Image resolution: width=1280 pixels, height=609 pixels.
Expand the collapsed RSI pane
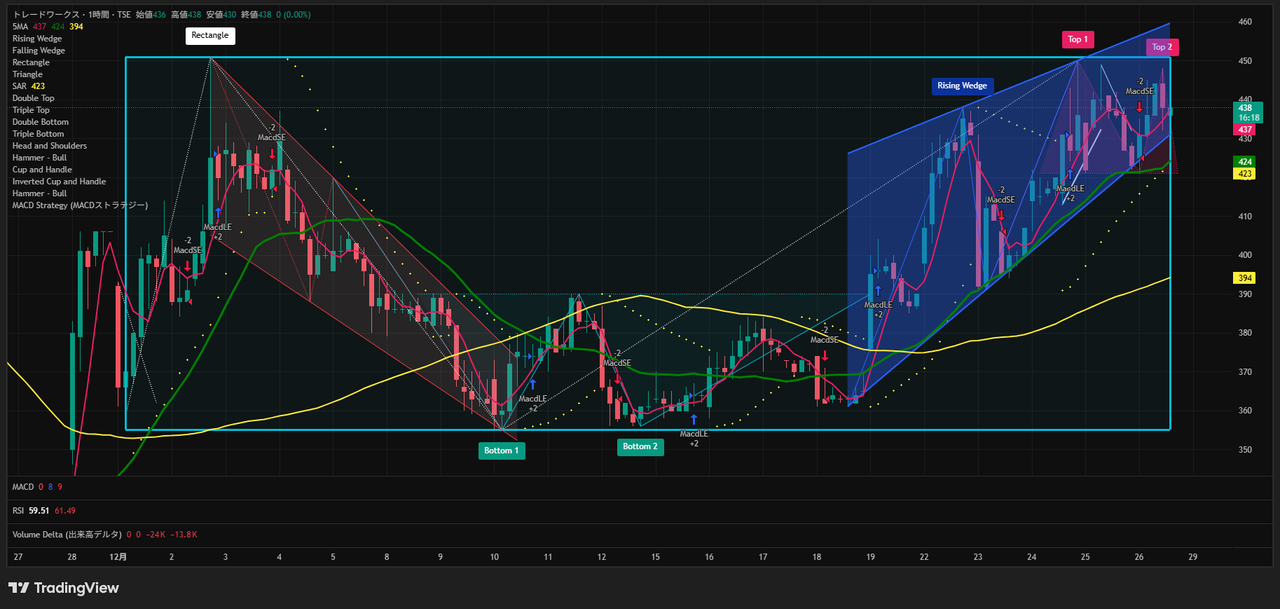pos(18,510)
